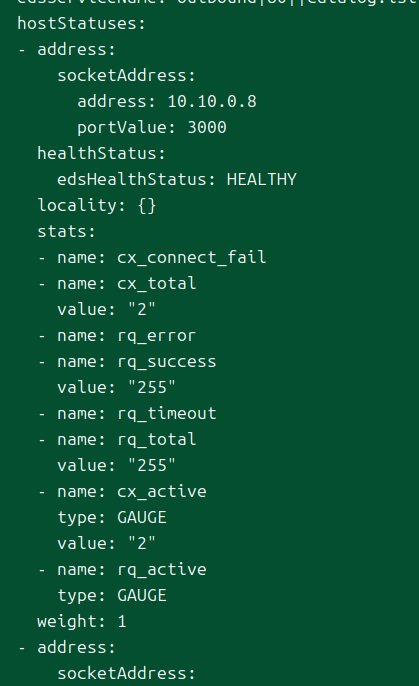Click the cx_total stat name
419x686 pixels.
click(x=157, y=284)
